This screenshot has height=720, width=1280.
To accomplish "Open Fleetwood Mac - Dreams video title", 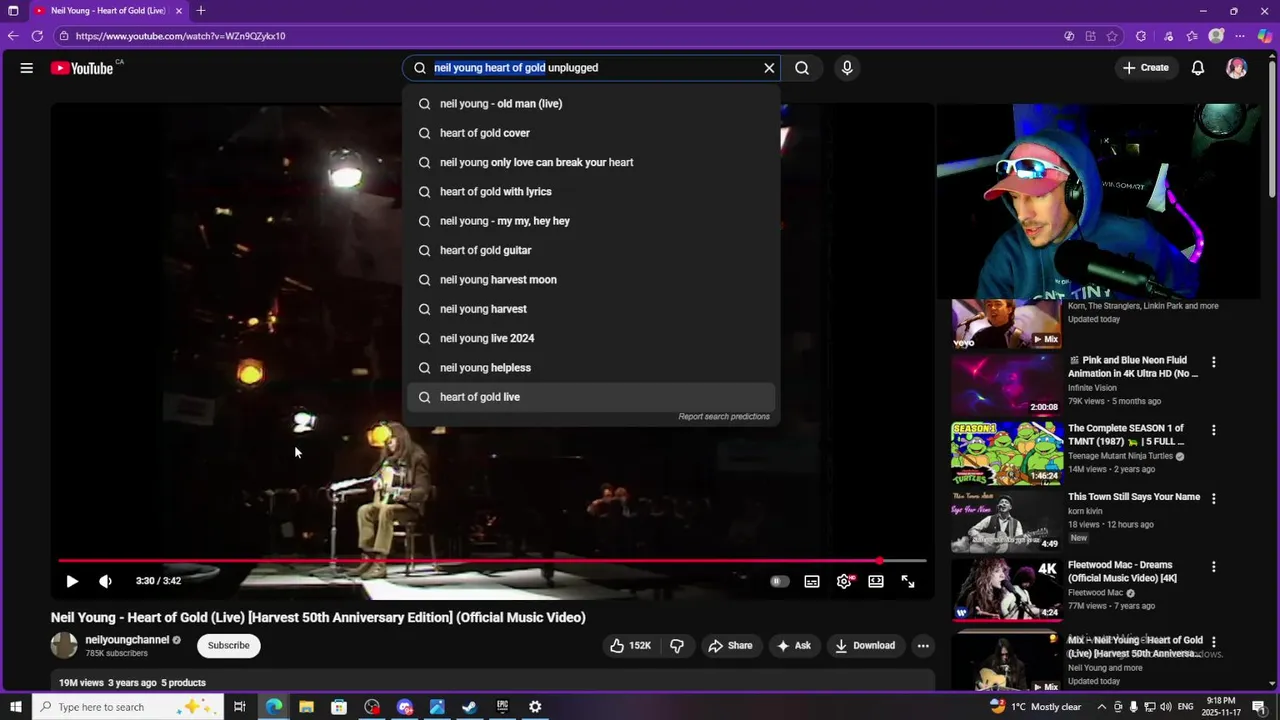I will 1123,571.
